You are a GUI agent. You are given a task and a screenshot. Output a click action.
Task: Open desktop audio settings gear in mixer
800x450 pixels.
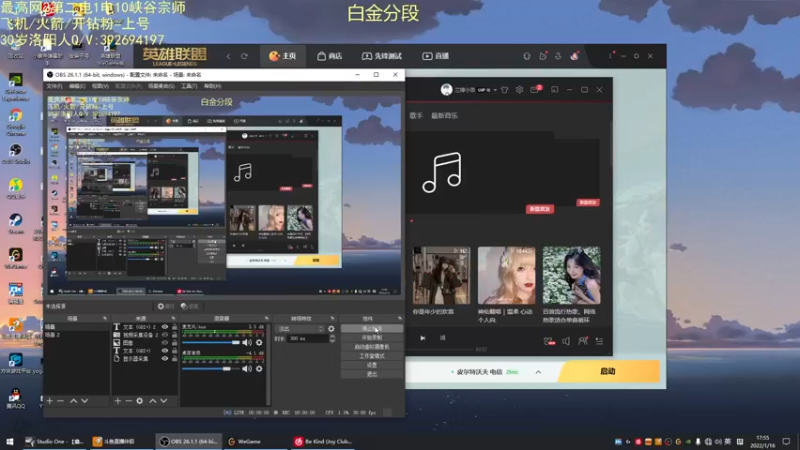pyautogui.click(x=259, y=368)
